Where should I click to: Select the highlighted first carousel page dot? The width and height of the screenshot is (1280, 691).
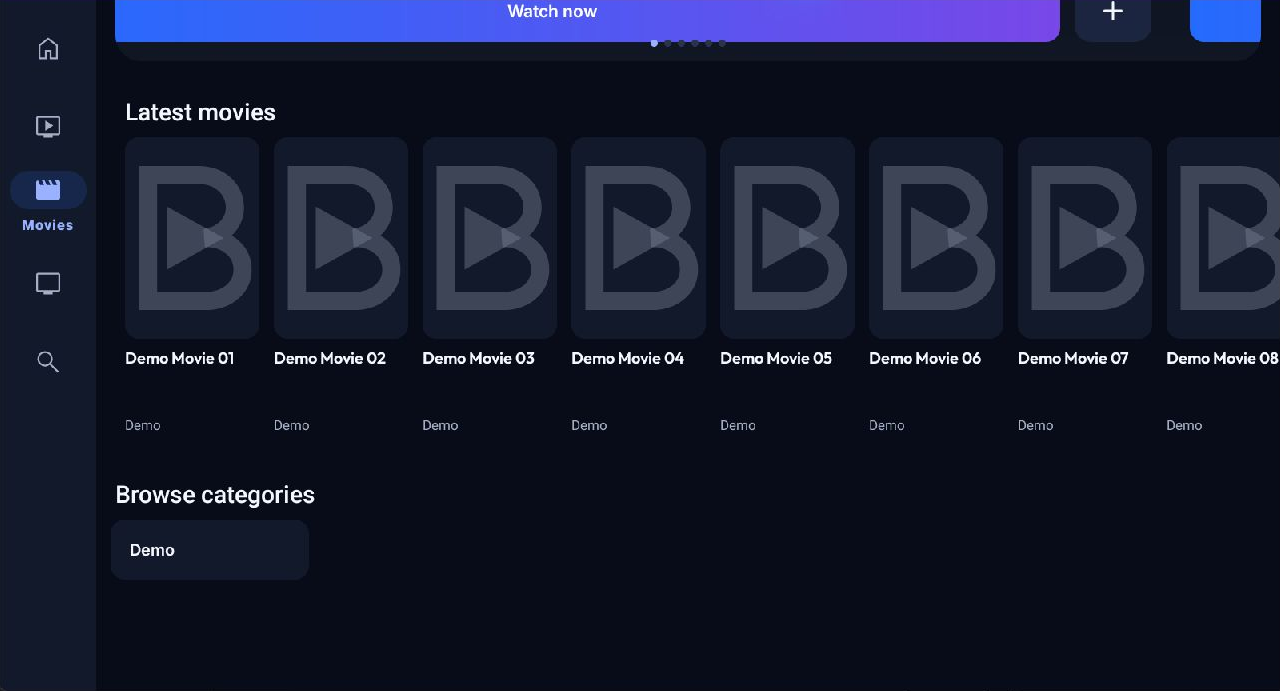654,43
